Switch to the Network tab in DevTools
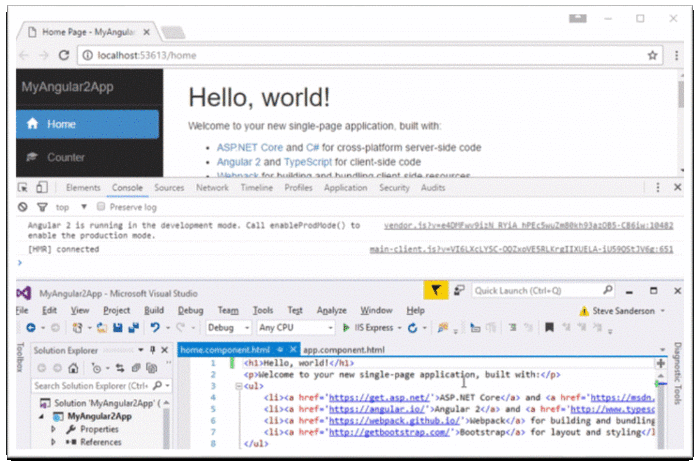 coord(212,188)
